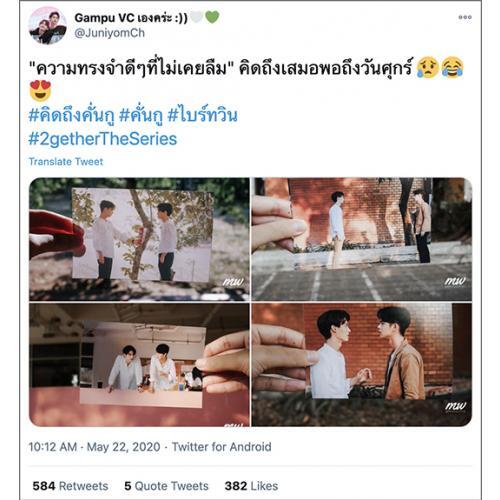Click the Twitter for Android source label
This screenshot has width=500, height=500.
pos(222,447)
